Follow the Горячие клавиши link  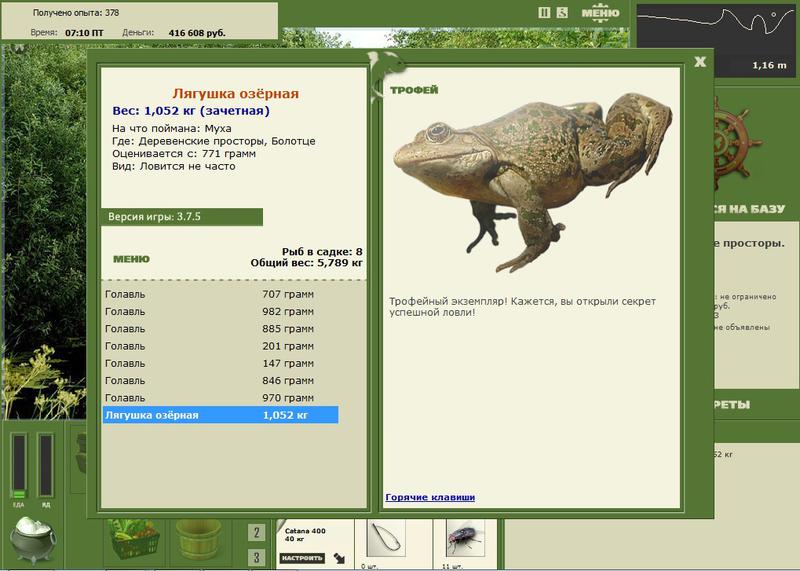tap(430, 497)
